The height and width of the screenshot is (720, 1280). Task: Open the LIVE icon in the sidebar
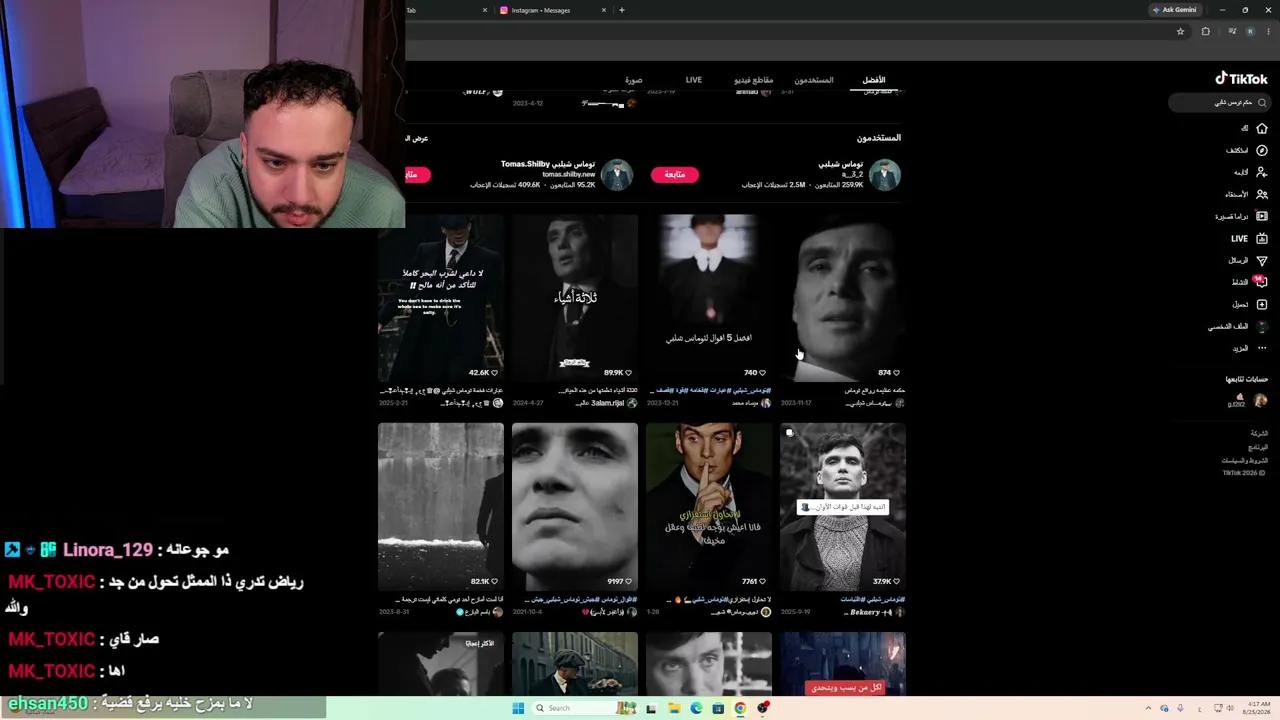1261,239
